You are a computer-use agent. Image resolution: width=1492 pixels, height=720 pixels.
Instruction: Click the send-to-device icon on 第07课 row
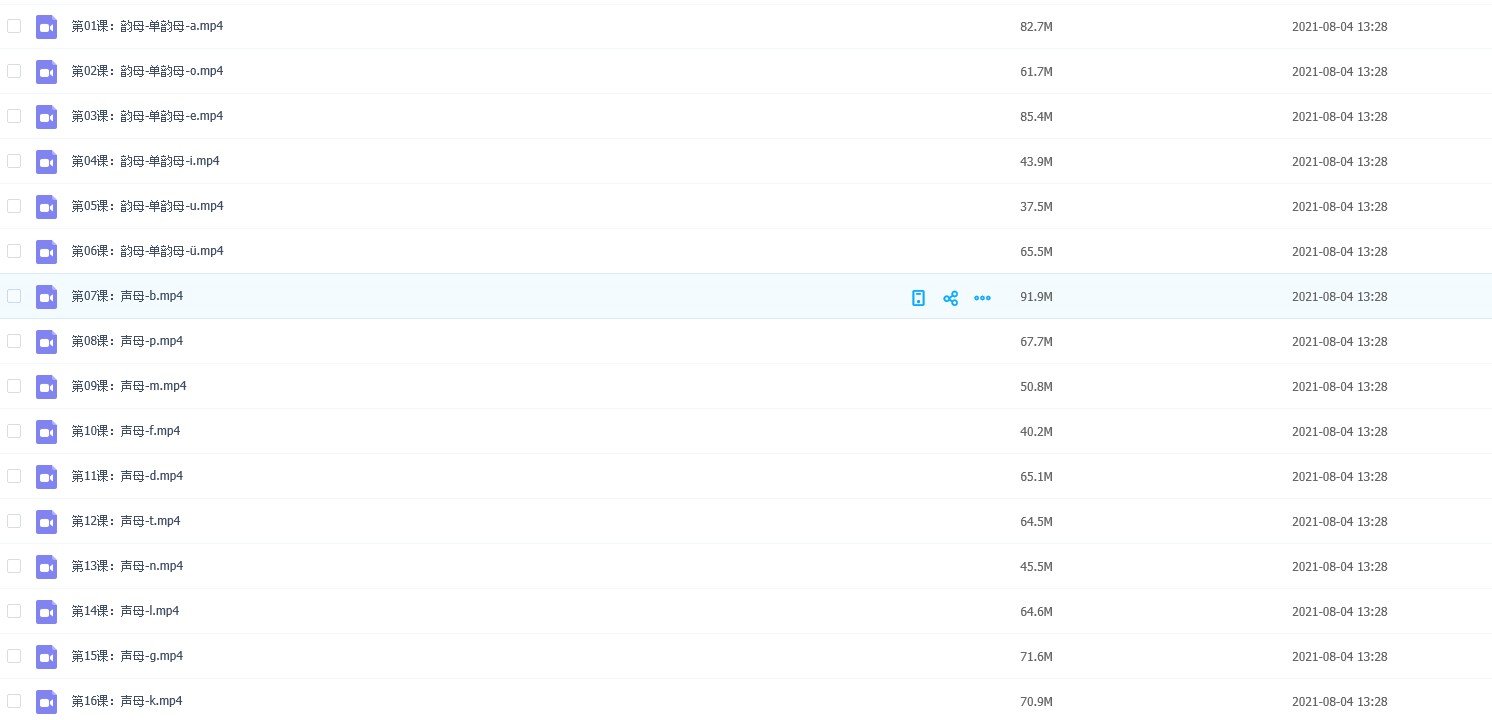coord(918,298)
